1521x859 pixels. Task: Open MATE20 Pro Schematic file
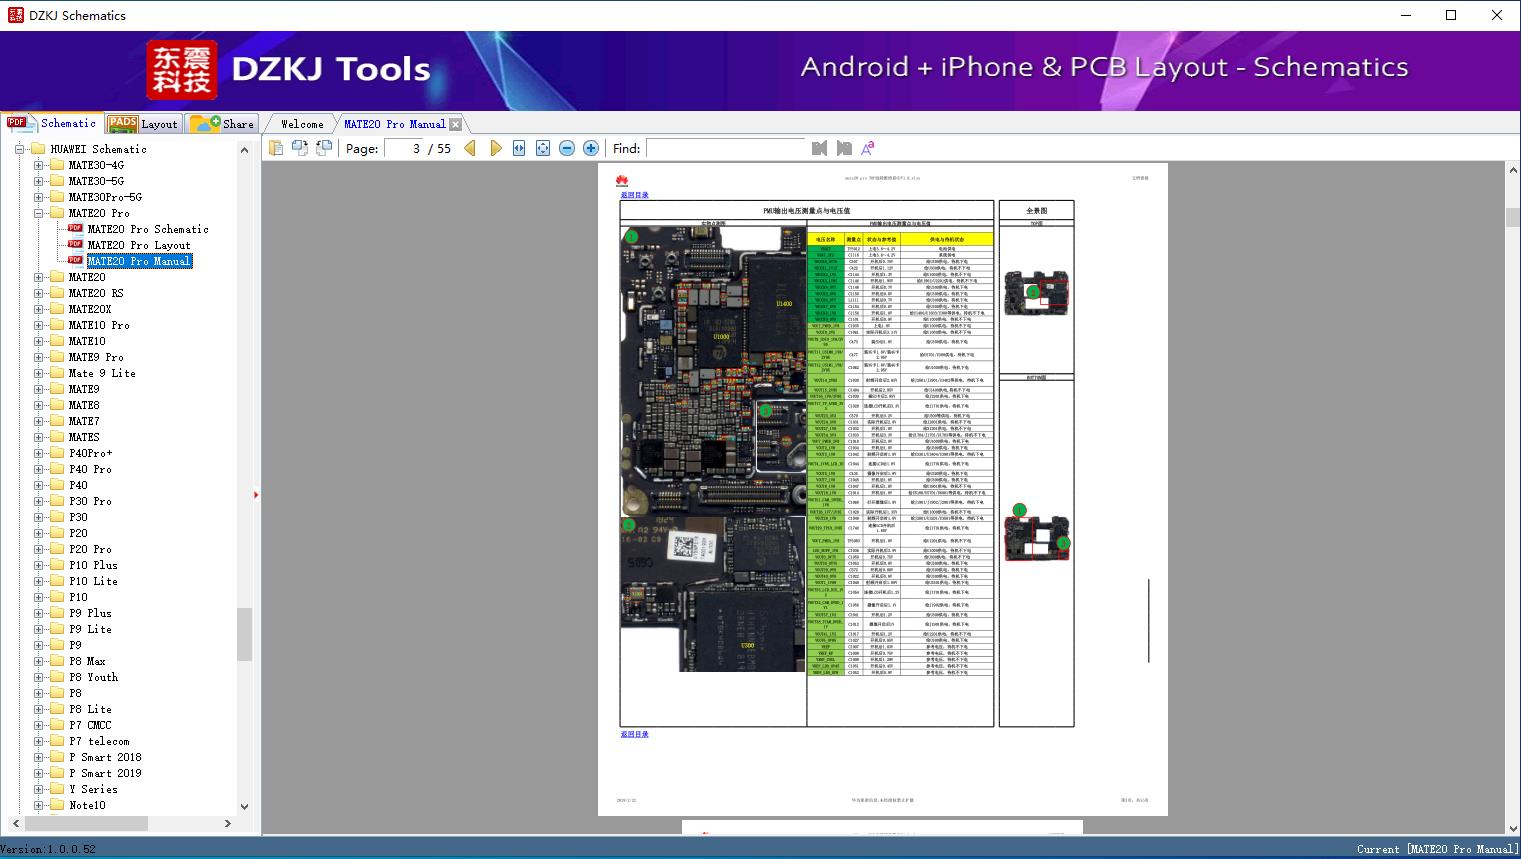pos(147,229)
